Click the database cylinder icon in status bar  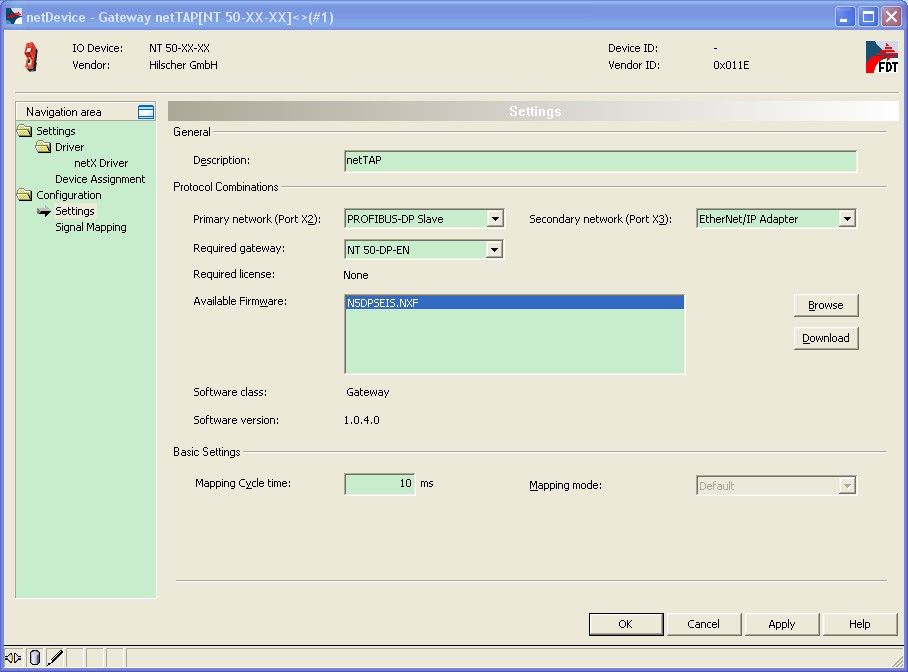click(x=35, y=658)
